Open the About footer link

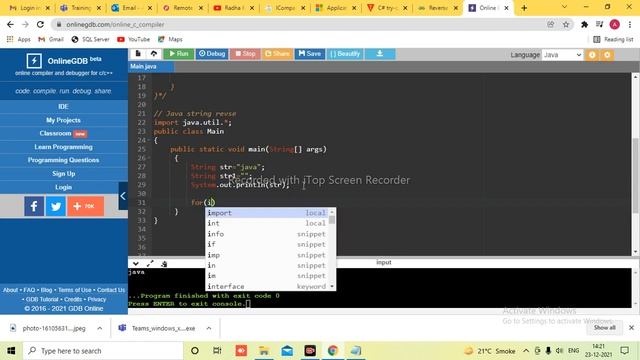coord(10,290)
